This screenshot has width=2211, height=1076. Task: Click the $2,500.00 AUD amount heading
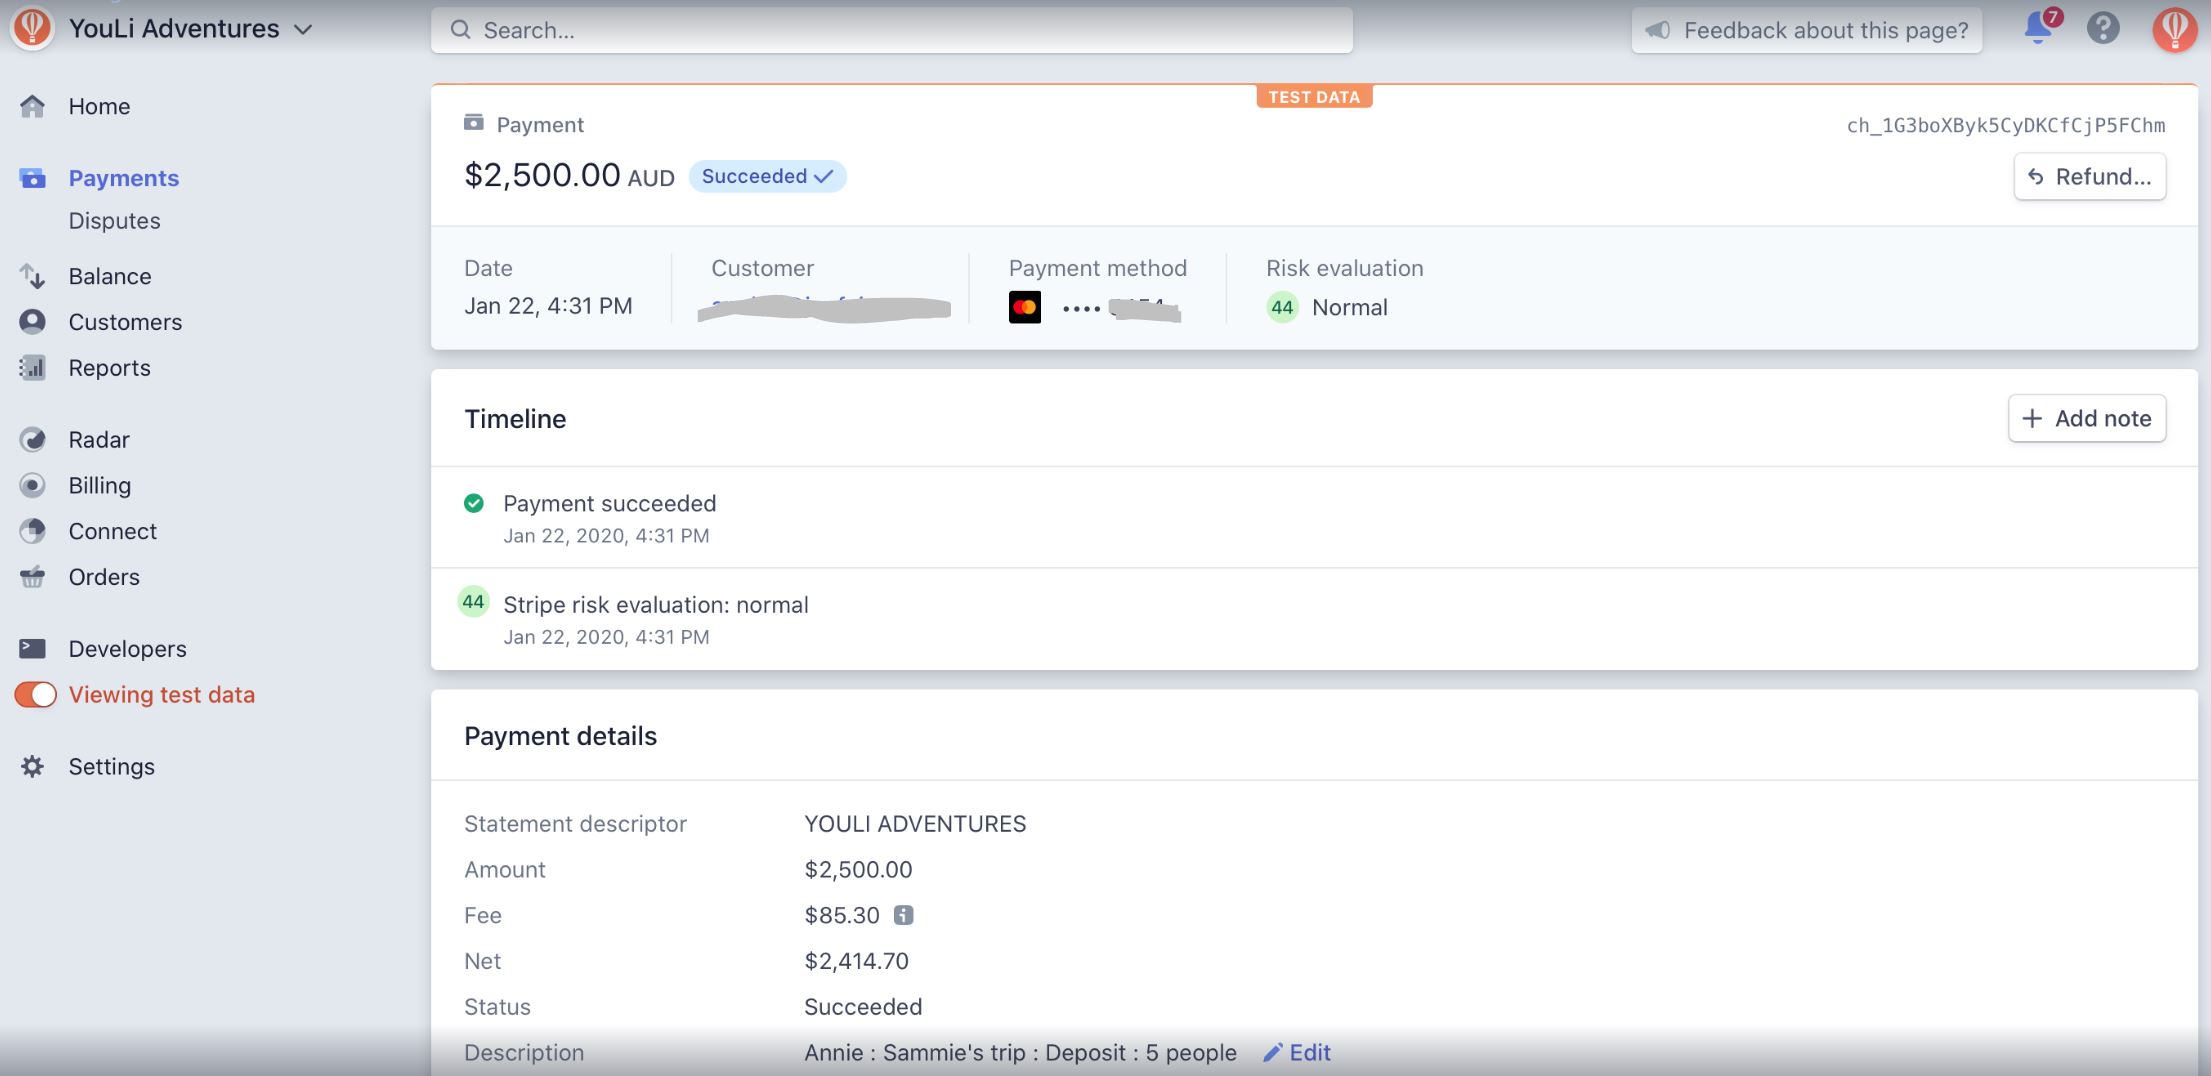click(569, 176)
